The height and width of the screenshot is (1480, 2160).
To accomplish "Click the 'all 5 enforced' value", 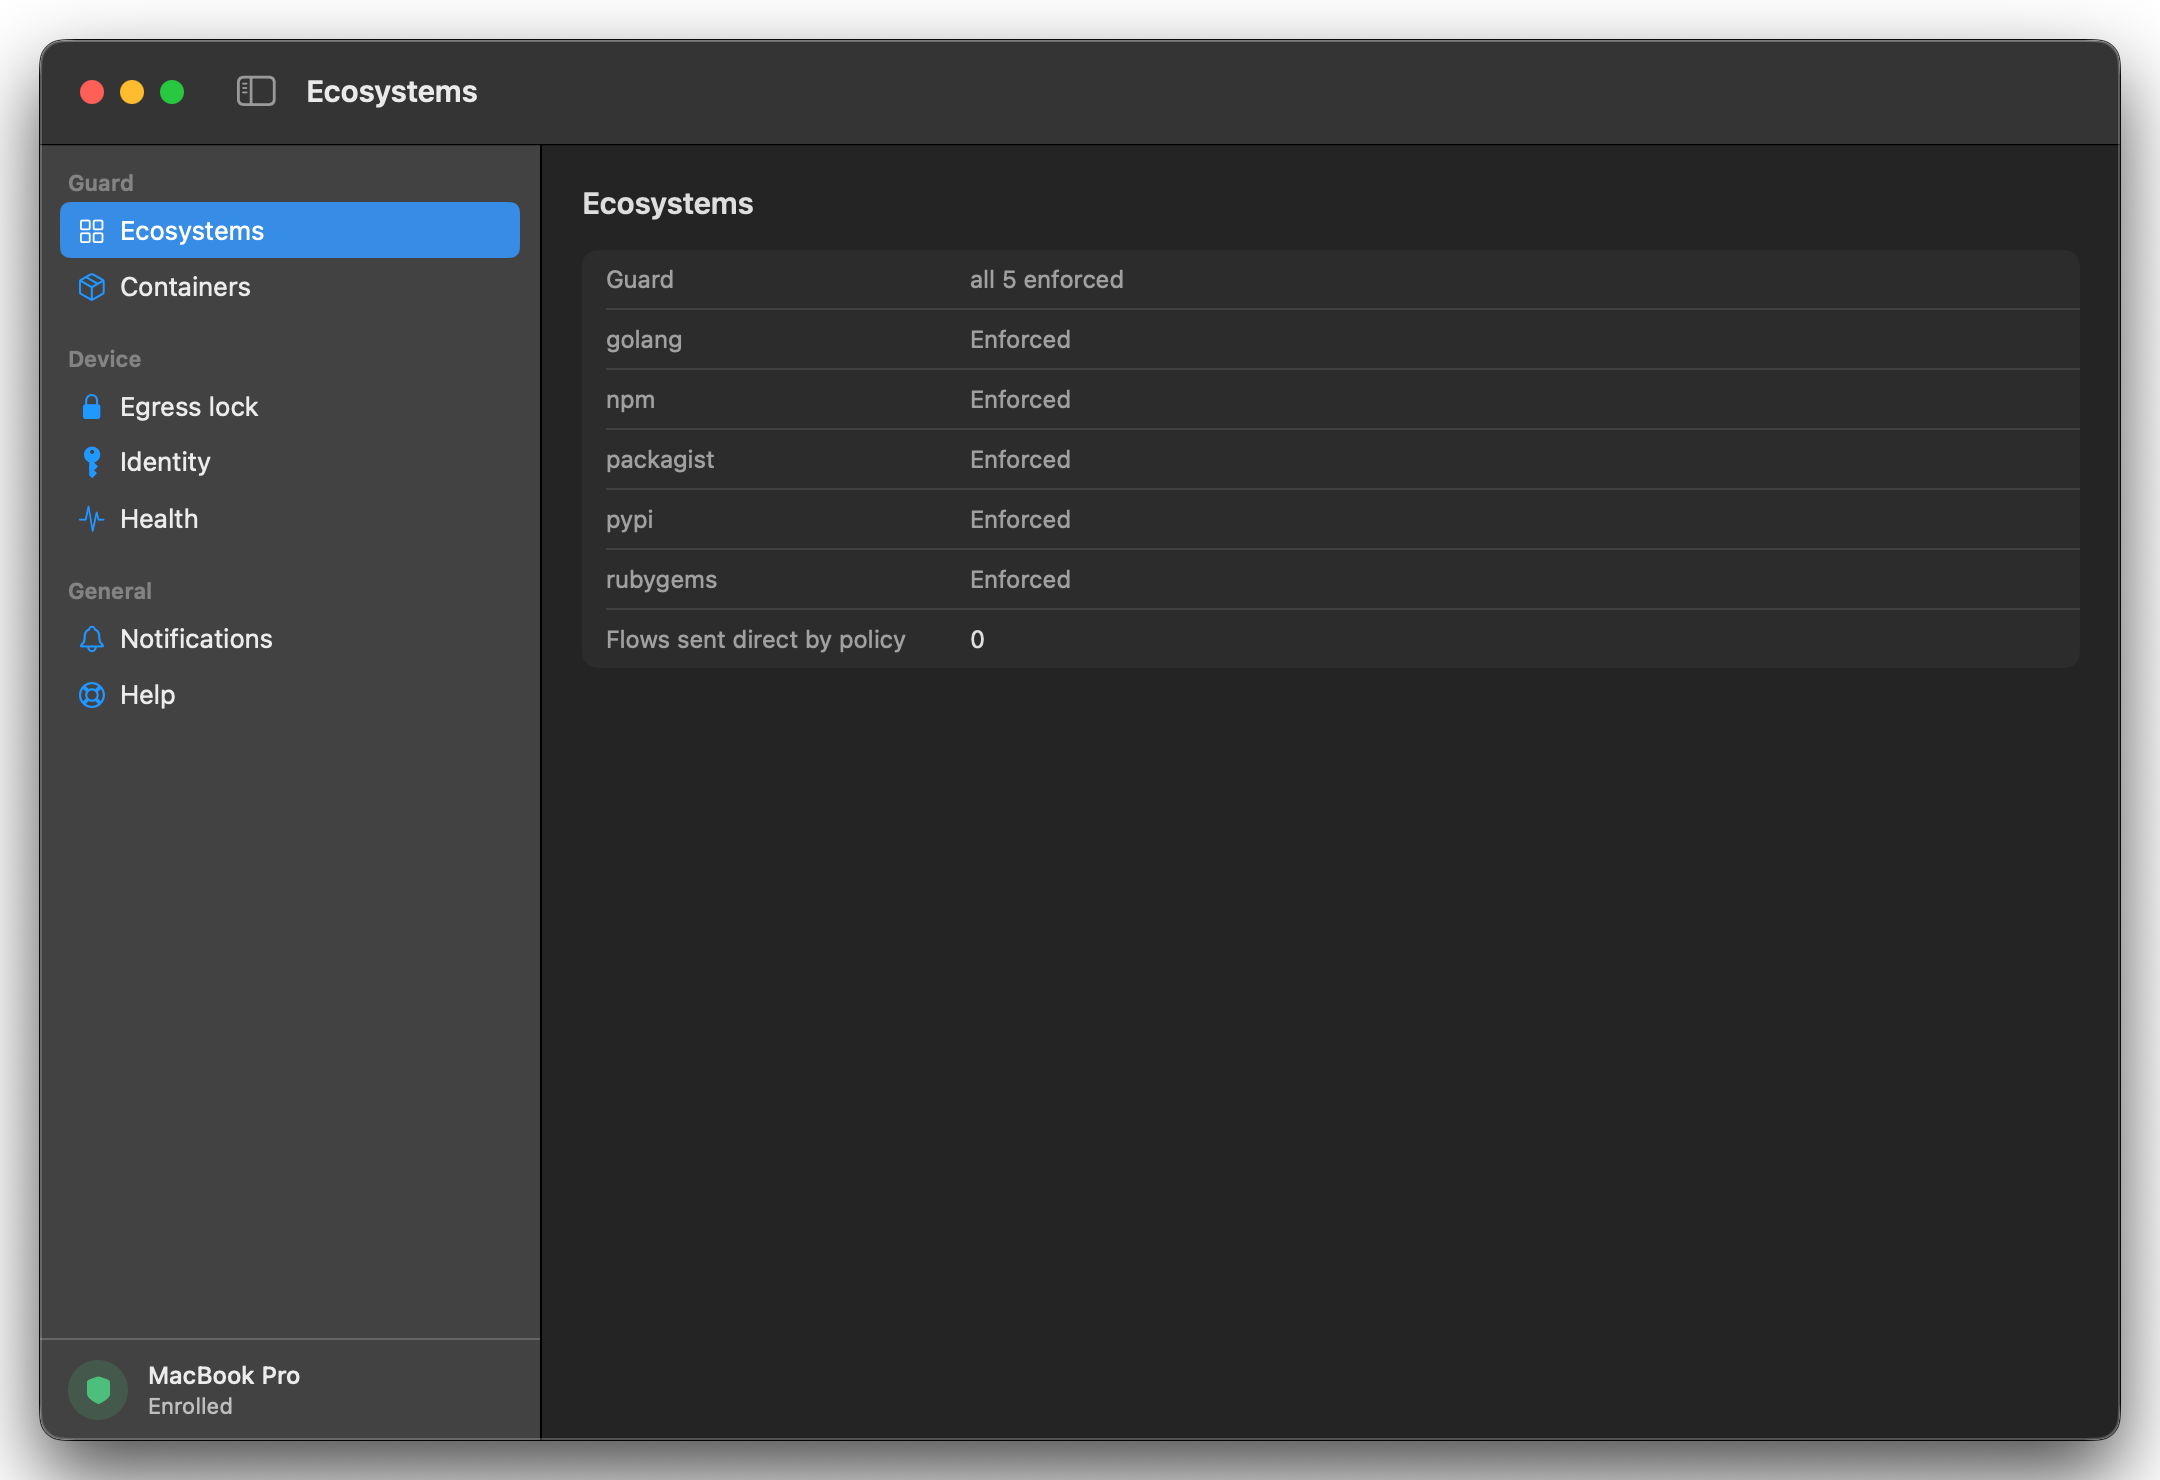I will click(x=1046, y=279).
